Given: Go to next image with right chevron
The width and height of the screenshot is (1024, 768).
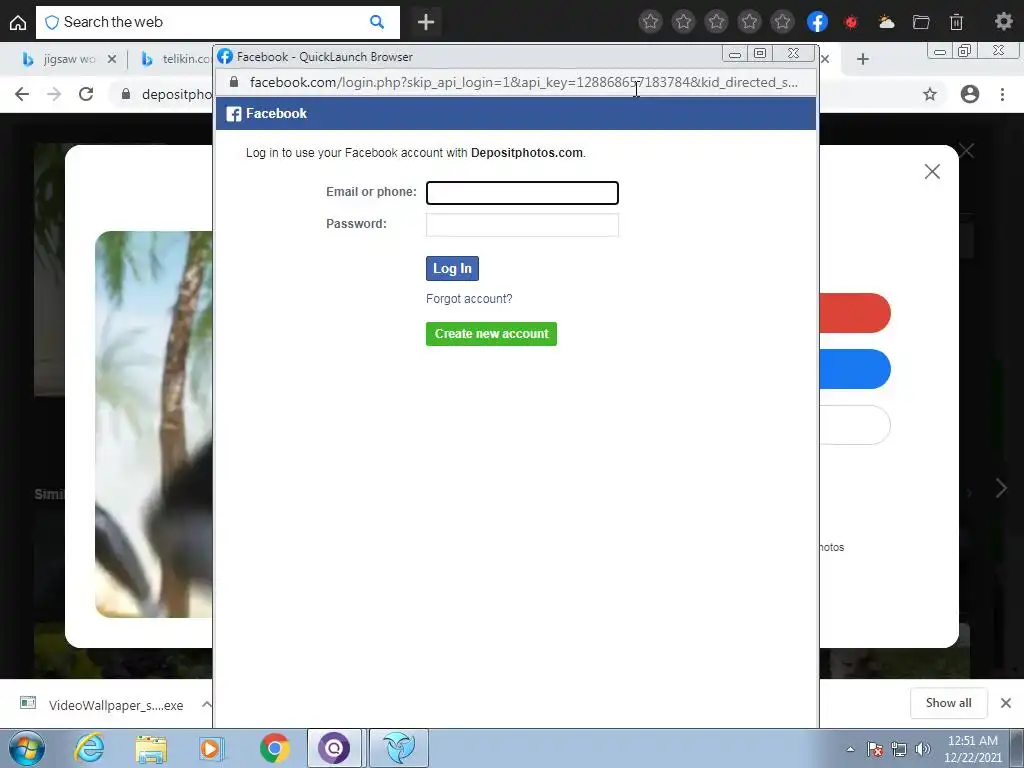Looking at the screenshot, I should tap(1000, 488).
